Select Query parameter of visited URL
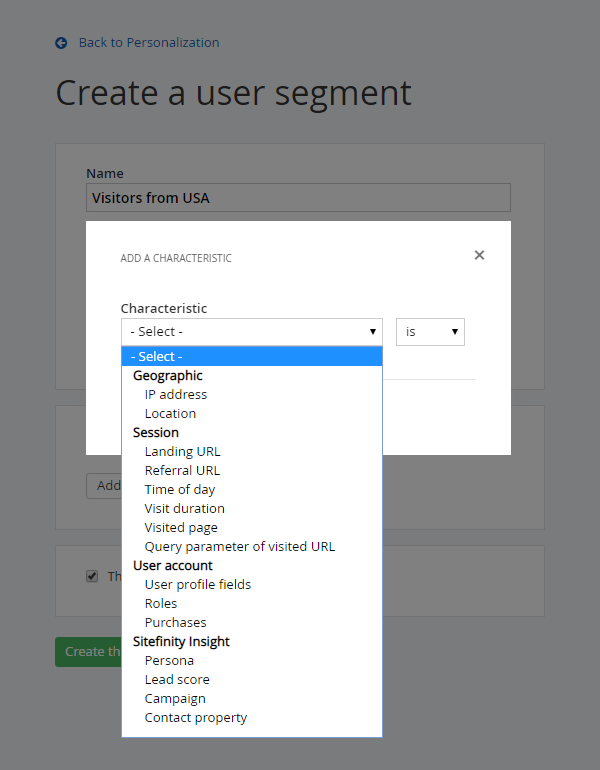The width and height of the screenshot is (600, 770). pyautogui.click(x=240, y=547)
